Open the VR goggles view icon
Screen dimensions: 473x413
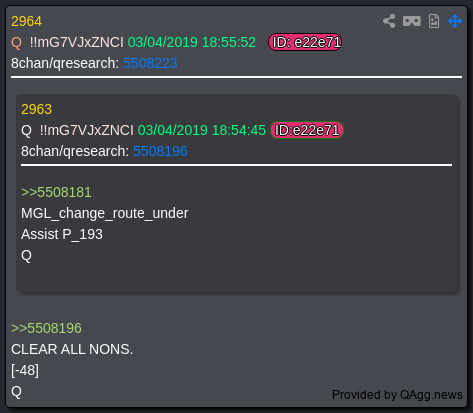[x=412, y=21]
